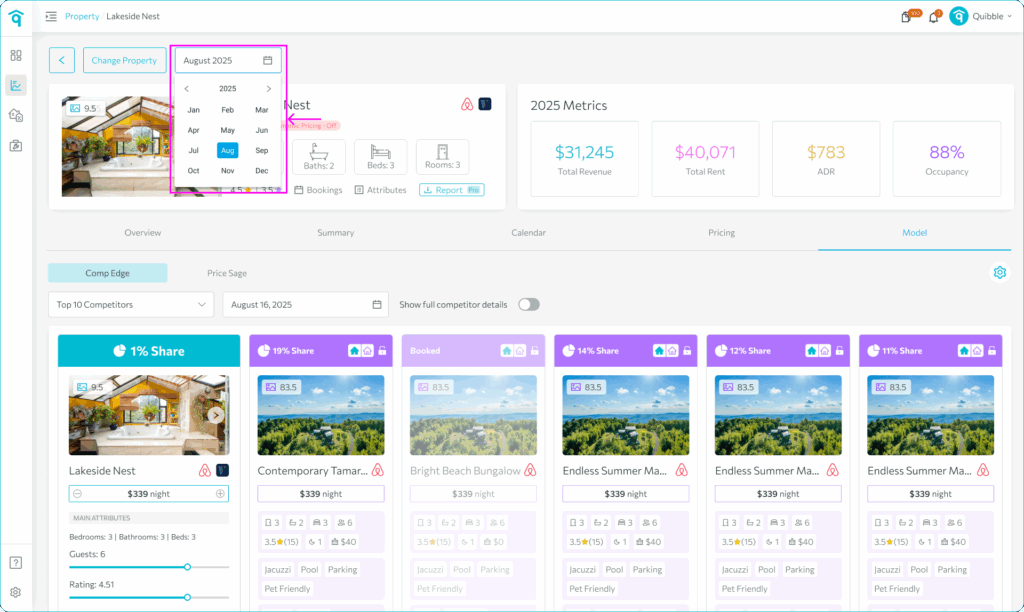Click the Quibble logo in the sidebar
This screenshot has height=612, width=1024.
[16, 18]
